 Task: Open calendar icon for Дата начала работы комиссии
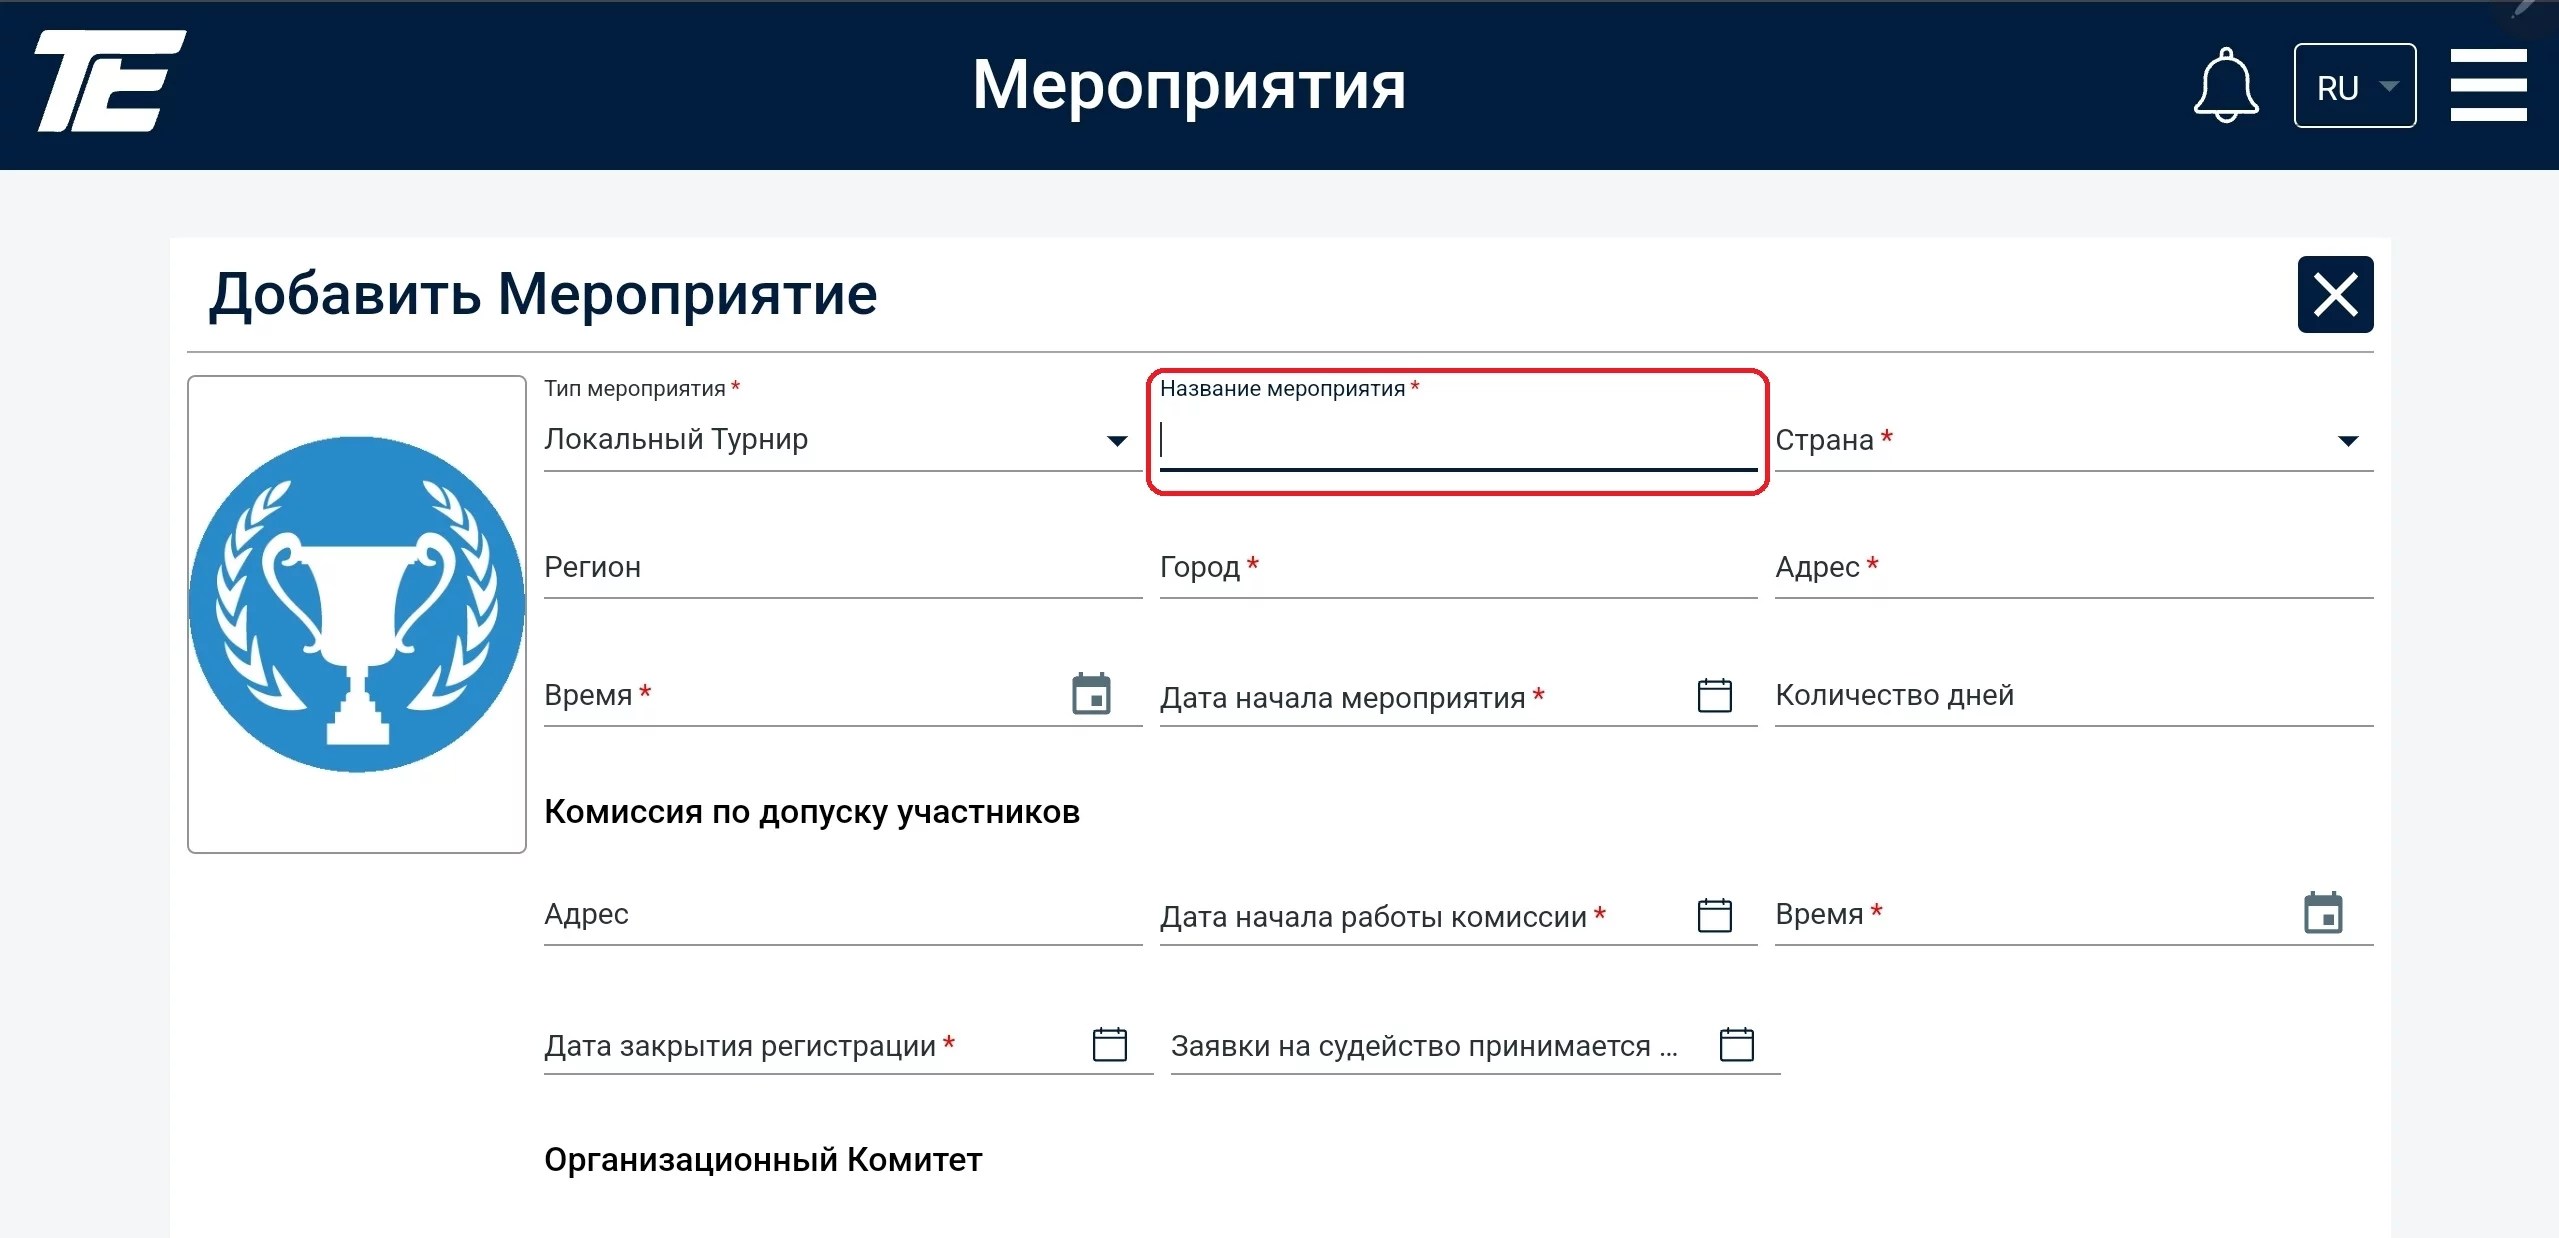(1714, 915)
